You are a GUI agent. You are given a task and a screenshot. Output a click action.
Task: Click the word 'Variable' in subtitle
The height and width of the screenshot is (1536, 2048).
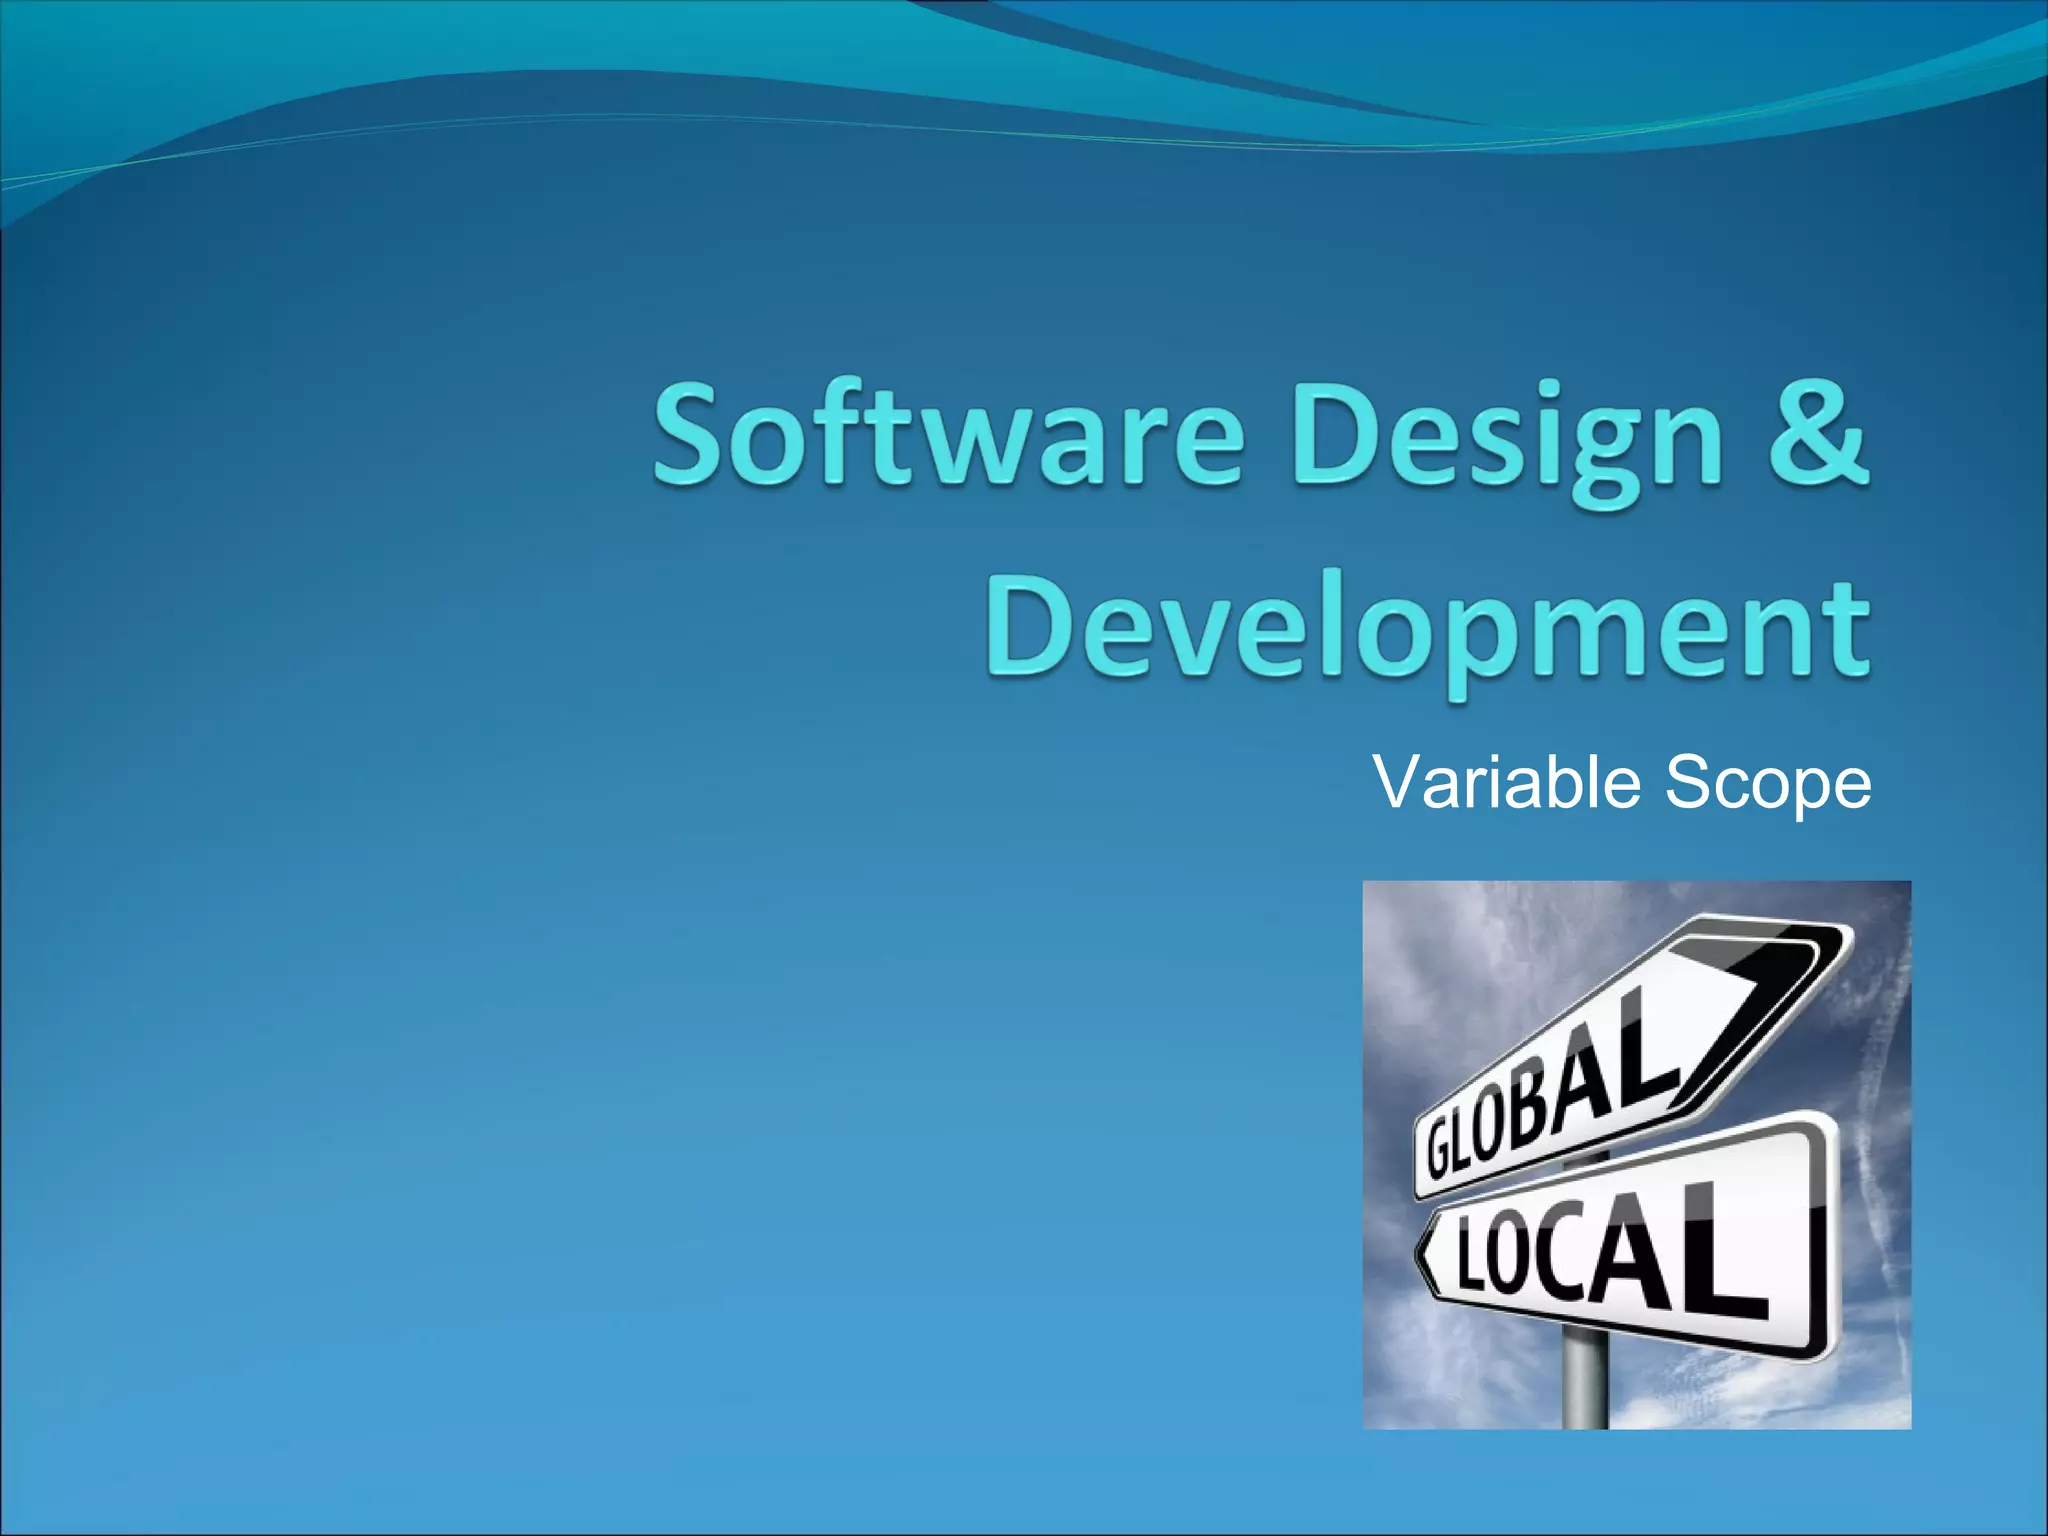pos(1508,783)
